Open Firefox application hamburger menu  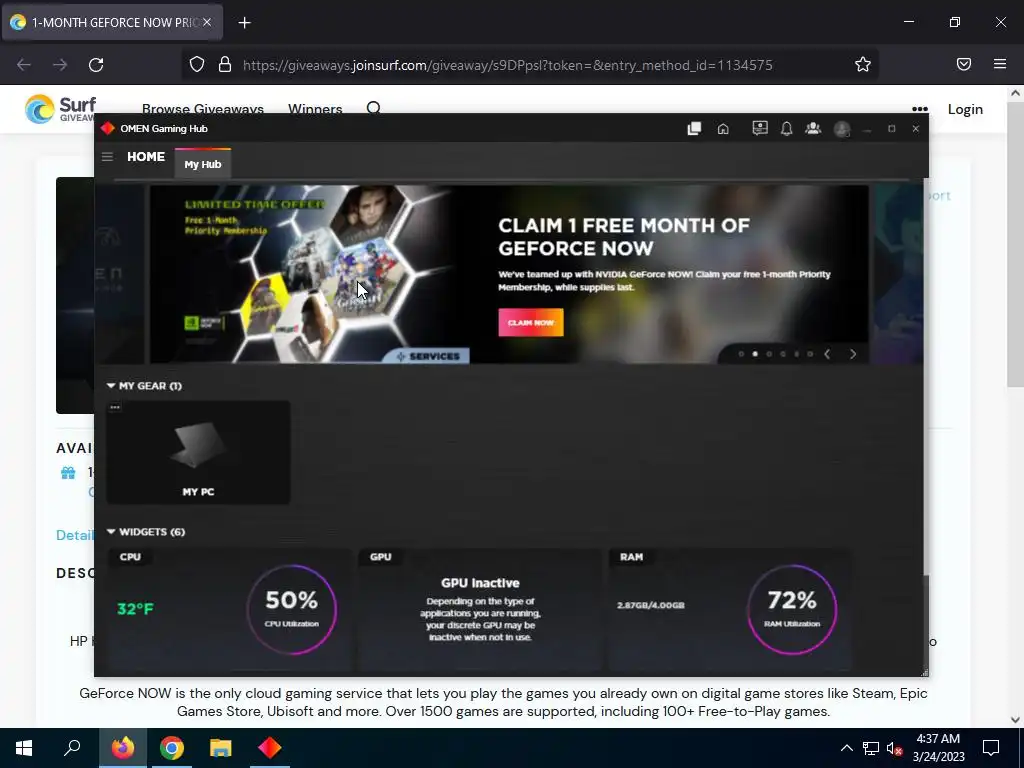pyautogui.click(x=1000, y=64)
